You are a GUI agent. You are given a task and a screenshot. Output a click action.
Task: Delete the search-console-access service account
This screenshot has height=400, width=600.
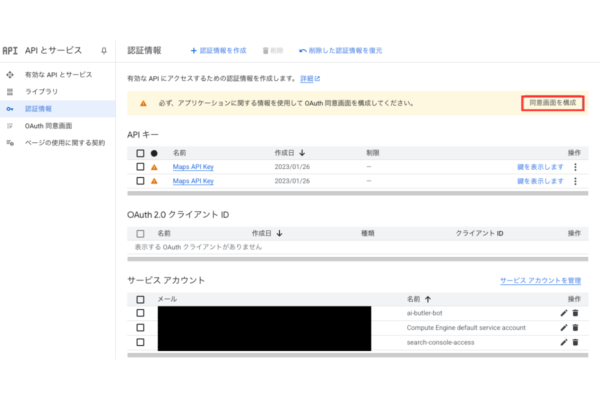575,342
